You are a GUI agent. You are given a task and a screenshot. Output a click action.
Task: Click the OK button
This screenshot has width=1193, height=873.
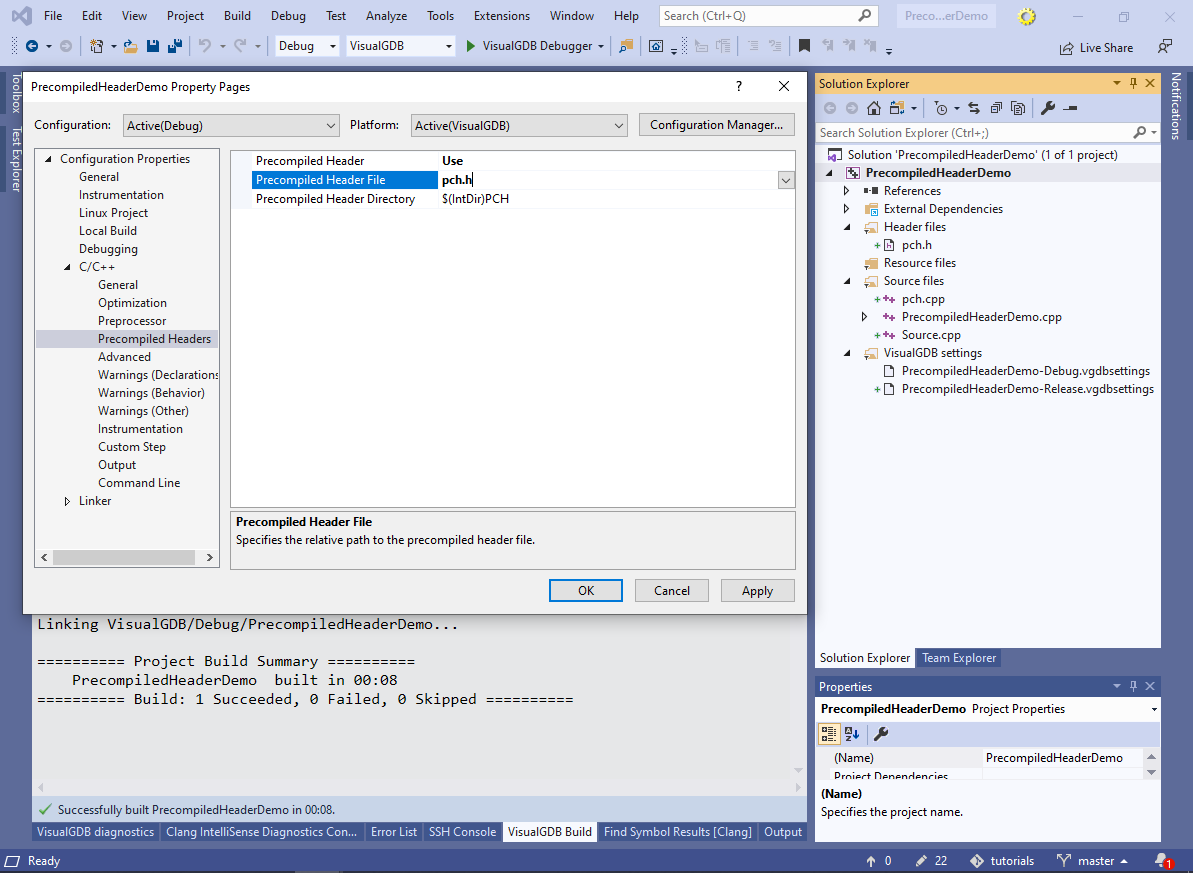[586, 591]
